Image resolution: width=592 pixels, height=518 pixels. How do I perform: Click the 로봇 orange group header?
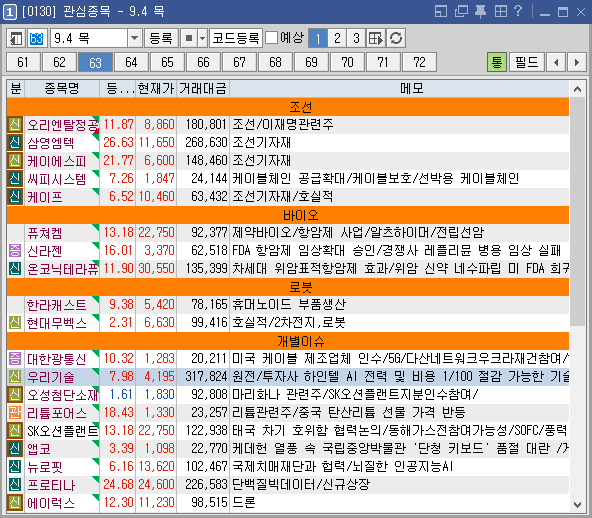pyautogui.click(x=288, y=287)
